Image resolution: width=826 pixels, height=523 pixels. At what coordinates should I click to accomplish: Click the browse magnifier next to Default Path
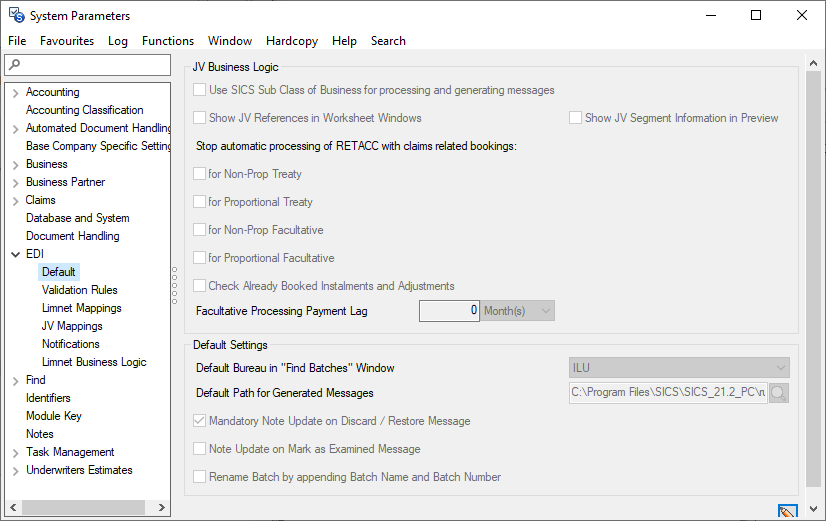[778, 393]
